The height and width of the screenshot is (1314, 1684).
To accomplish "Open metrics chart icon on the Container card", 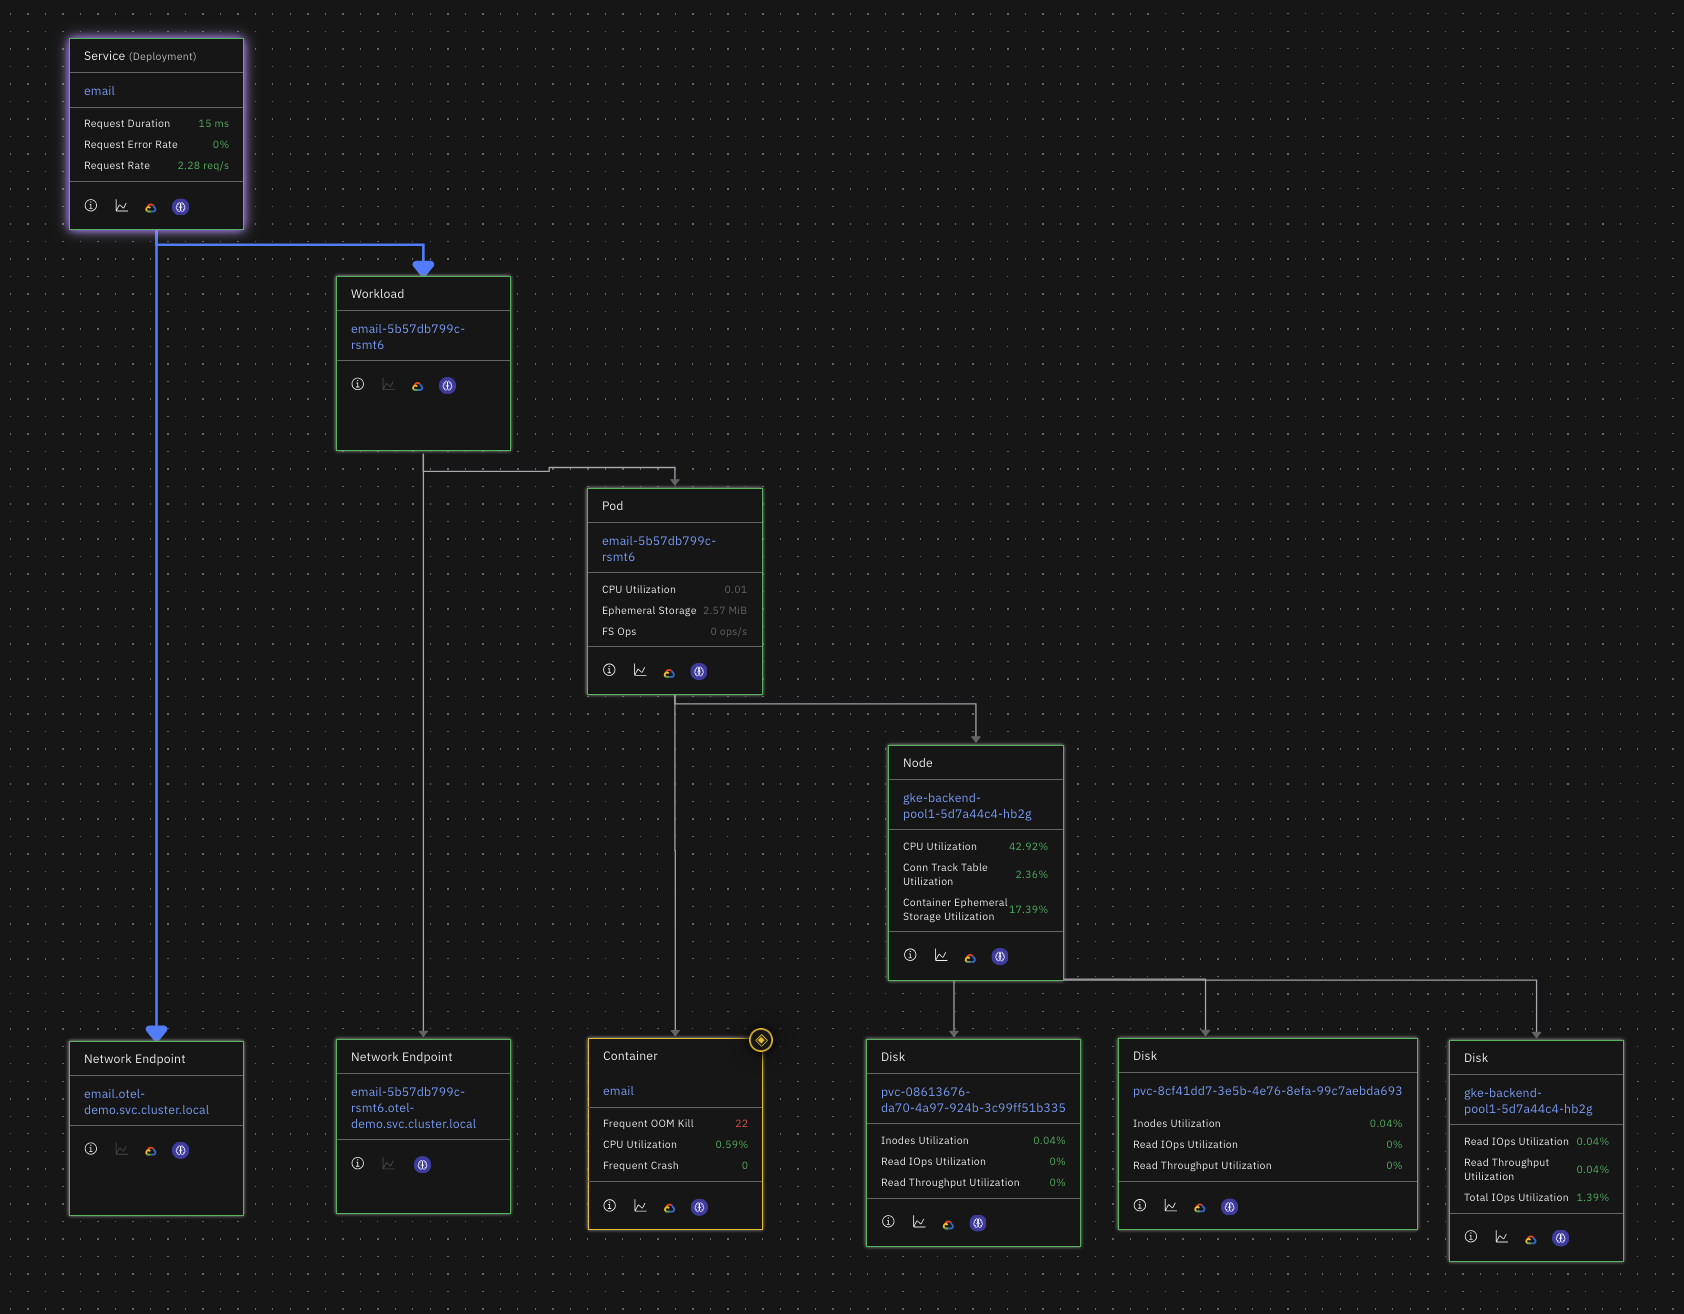I will pyautogui.click(x=640, y=1206).
